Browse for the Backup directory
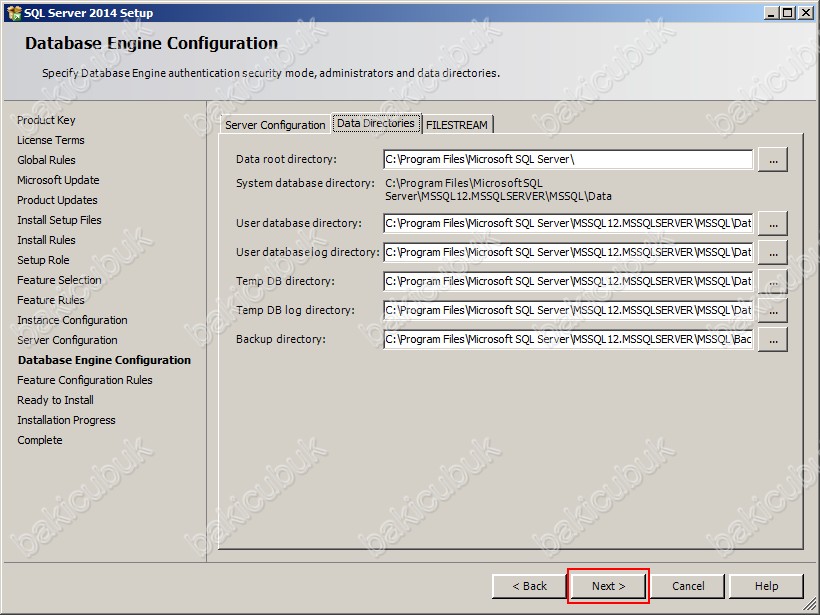Viewport: 820px width, 615px height. click(773, 340)
